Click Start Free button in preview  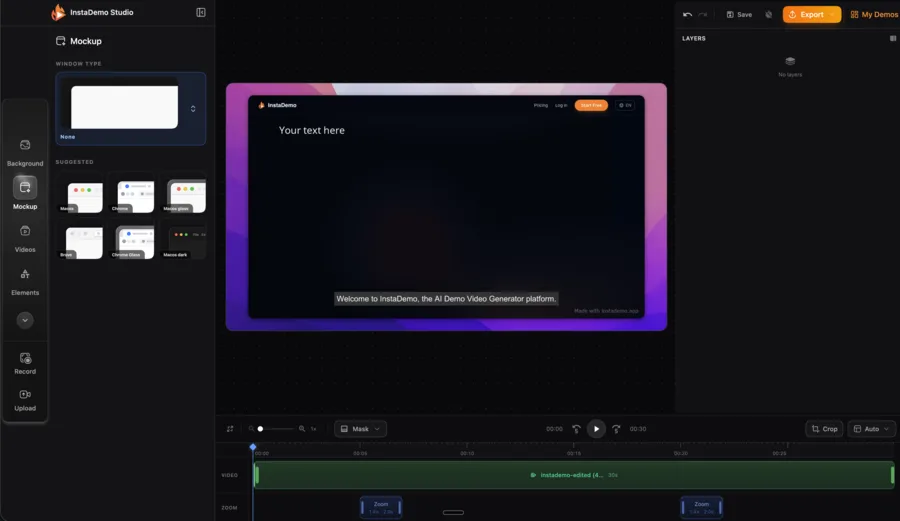[x=591, y=105]
